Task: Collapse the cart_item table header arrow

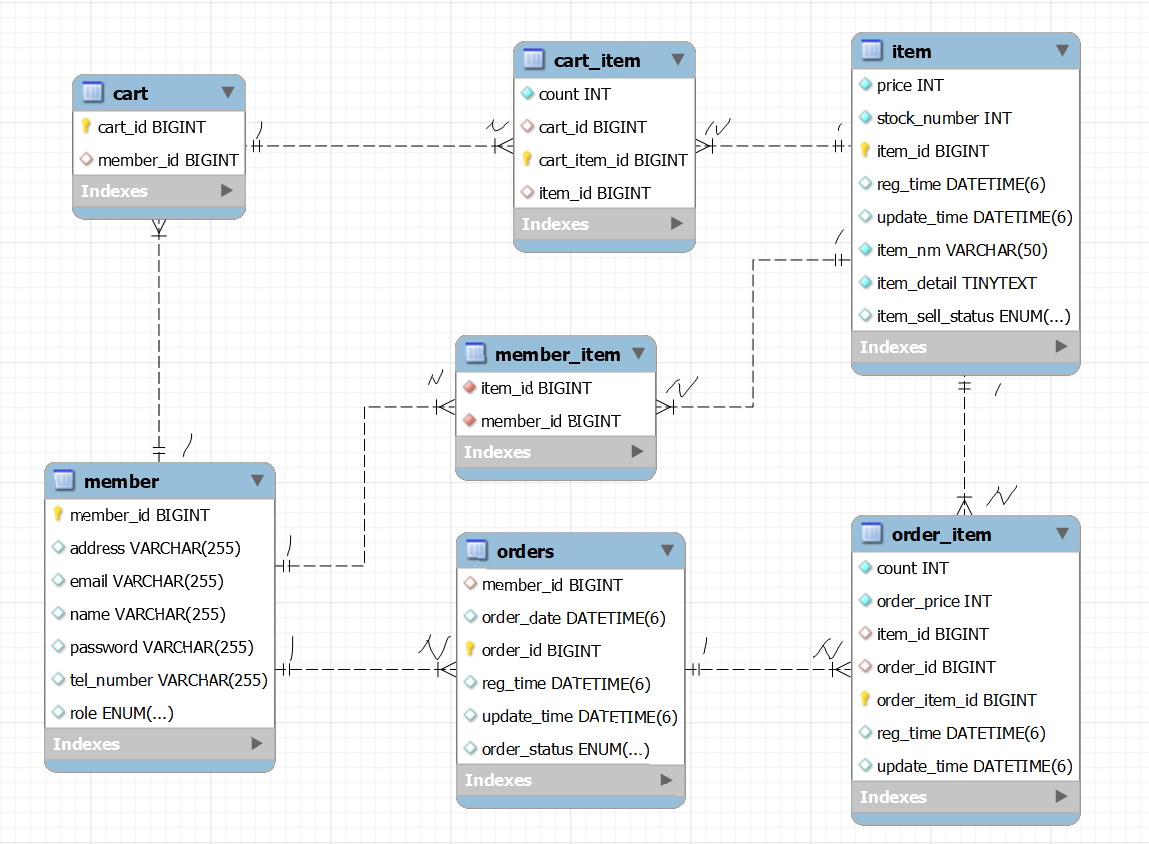Action: [678, 59]
